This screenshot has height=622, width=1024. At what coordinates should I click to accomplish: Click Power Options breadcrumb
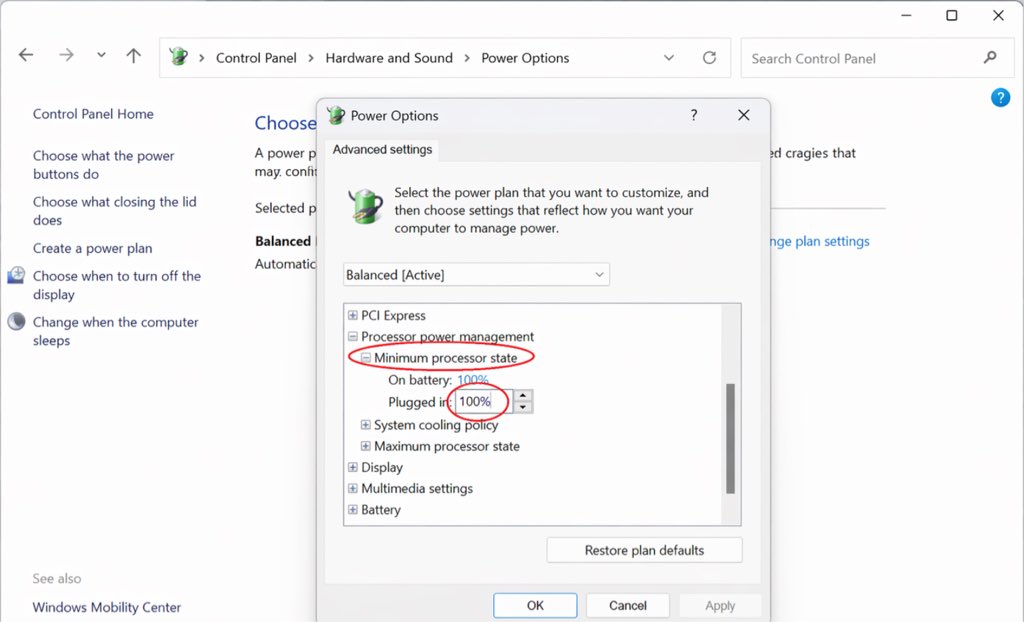525,57
